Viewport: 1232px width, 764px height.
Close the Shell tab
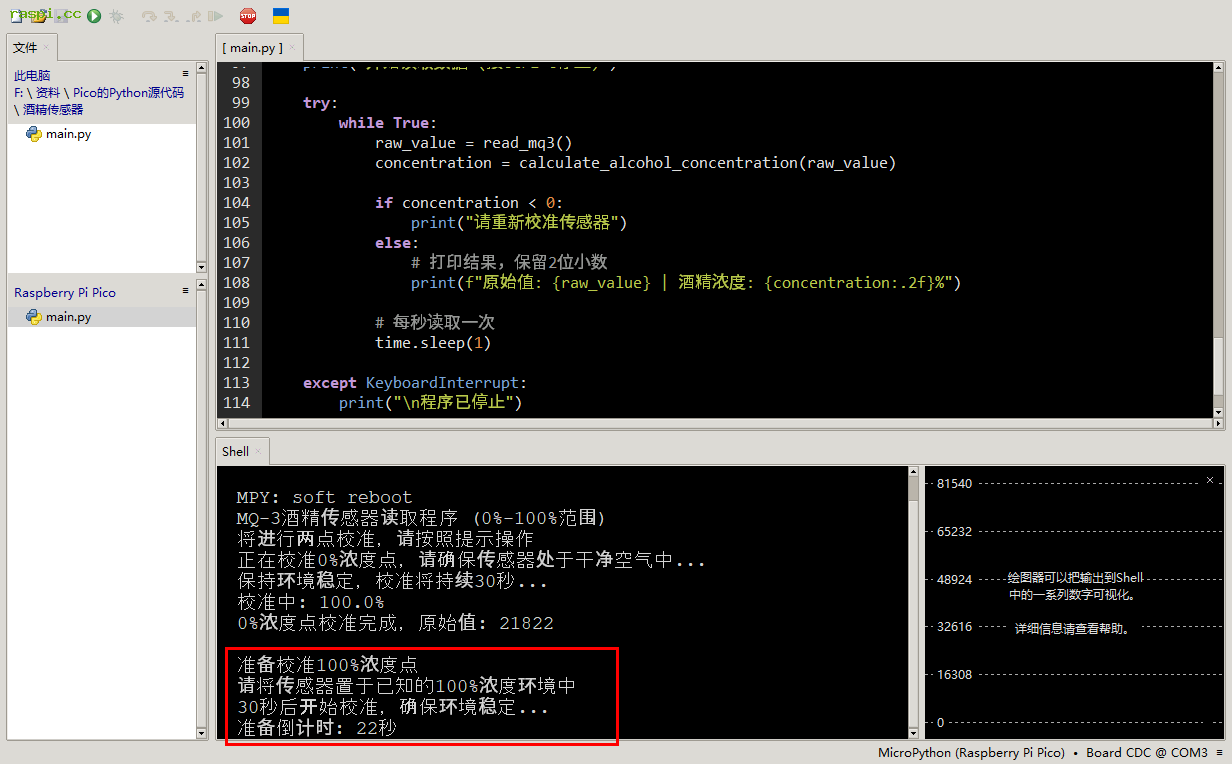pyautogui.click(x=258, y=452)
